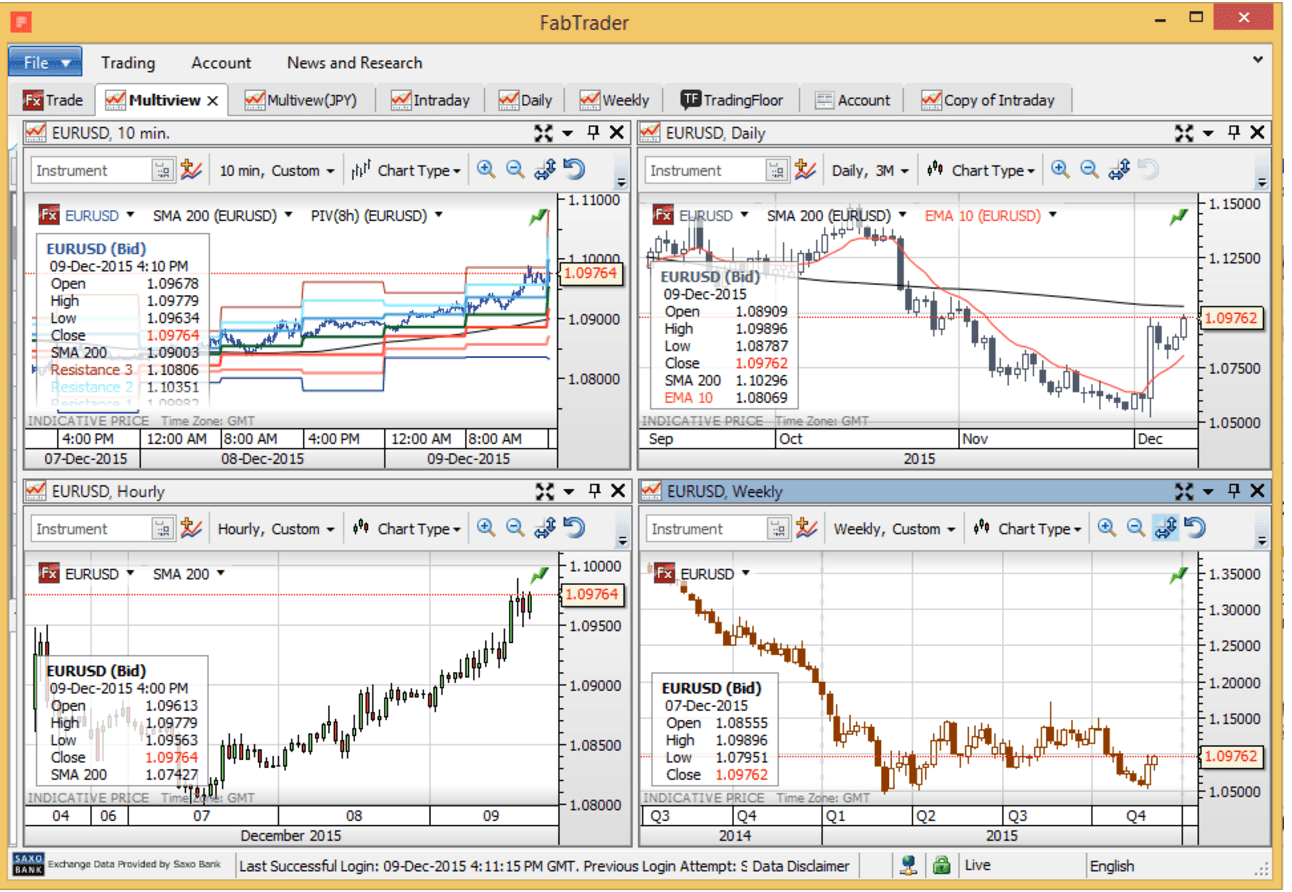
Task: Open the News and Research menu
Action: (x=354, y=62)
